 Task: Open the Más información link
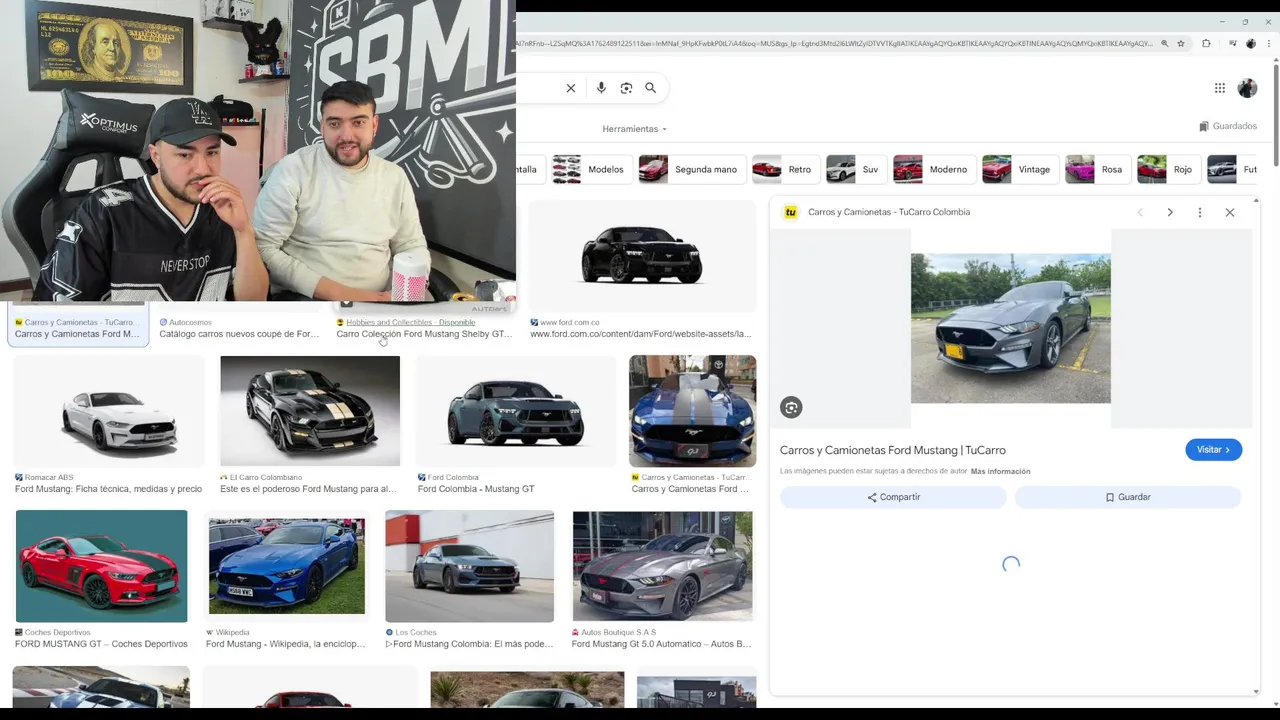[1000, 471]
